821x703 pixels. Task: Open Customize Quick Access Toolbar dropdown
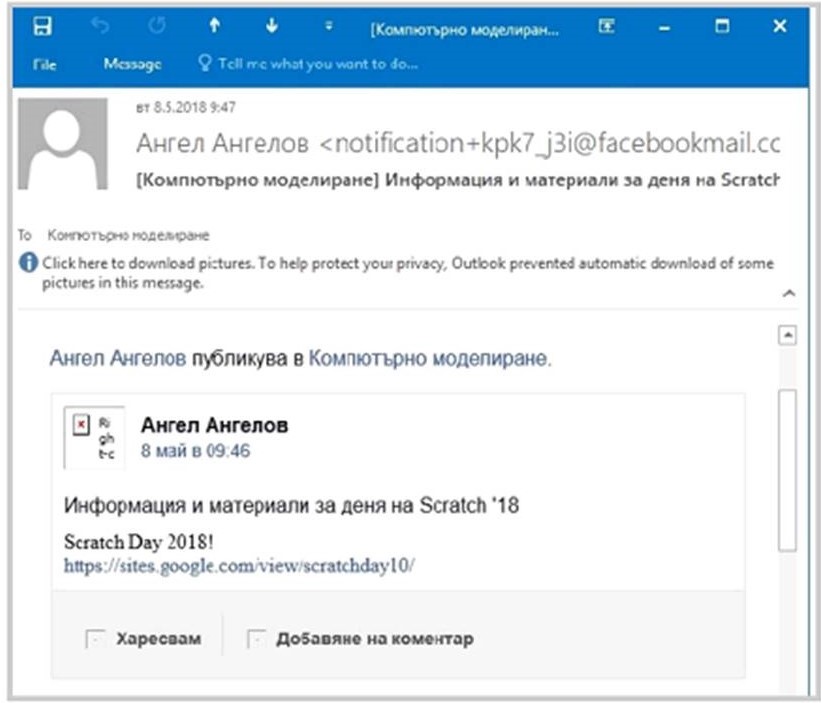click(328, 28)
